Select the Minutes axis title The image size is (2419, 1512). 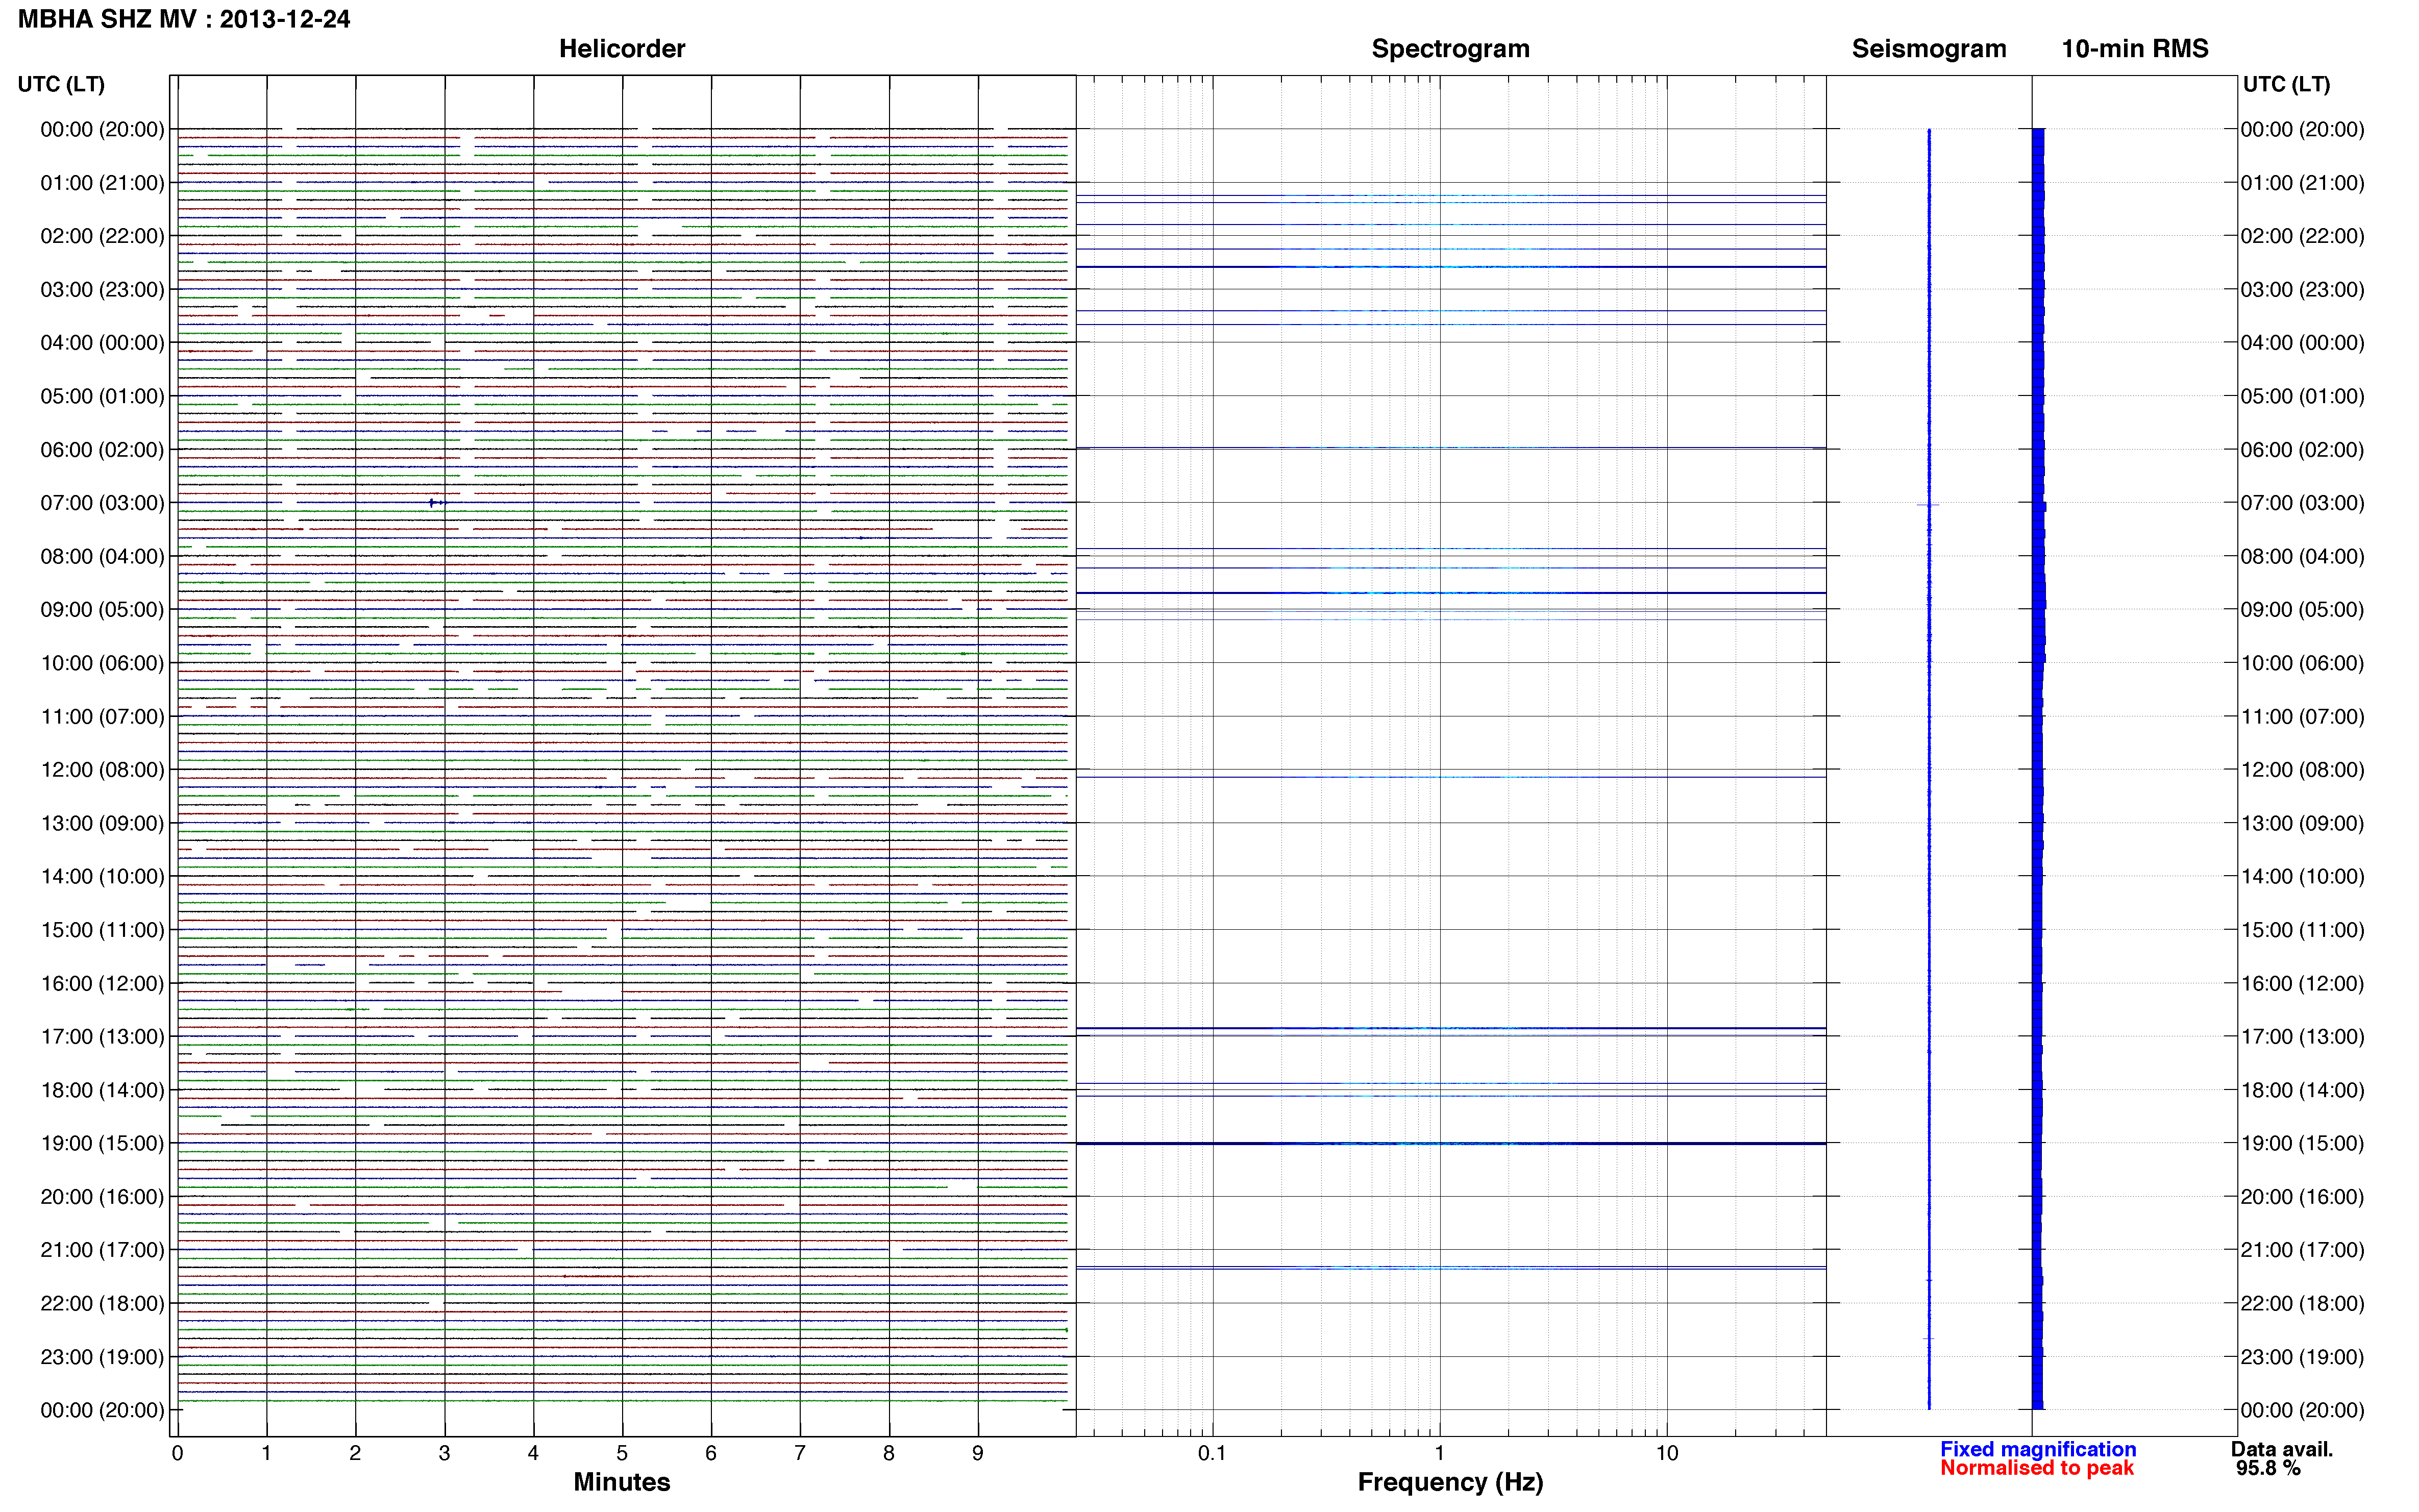[622, 1482]
